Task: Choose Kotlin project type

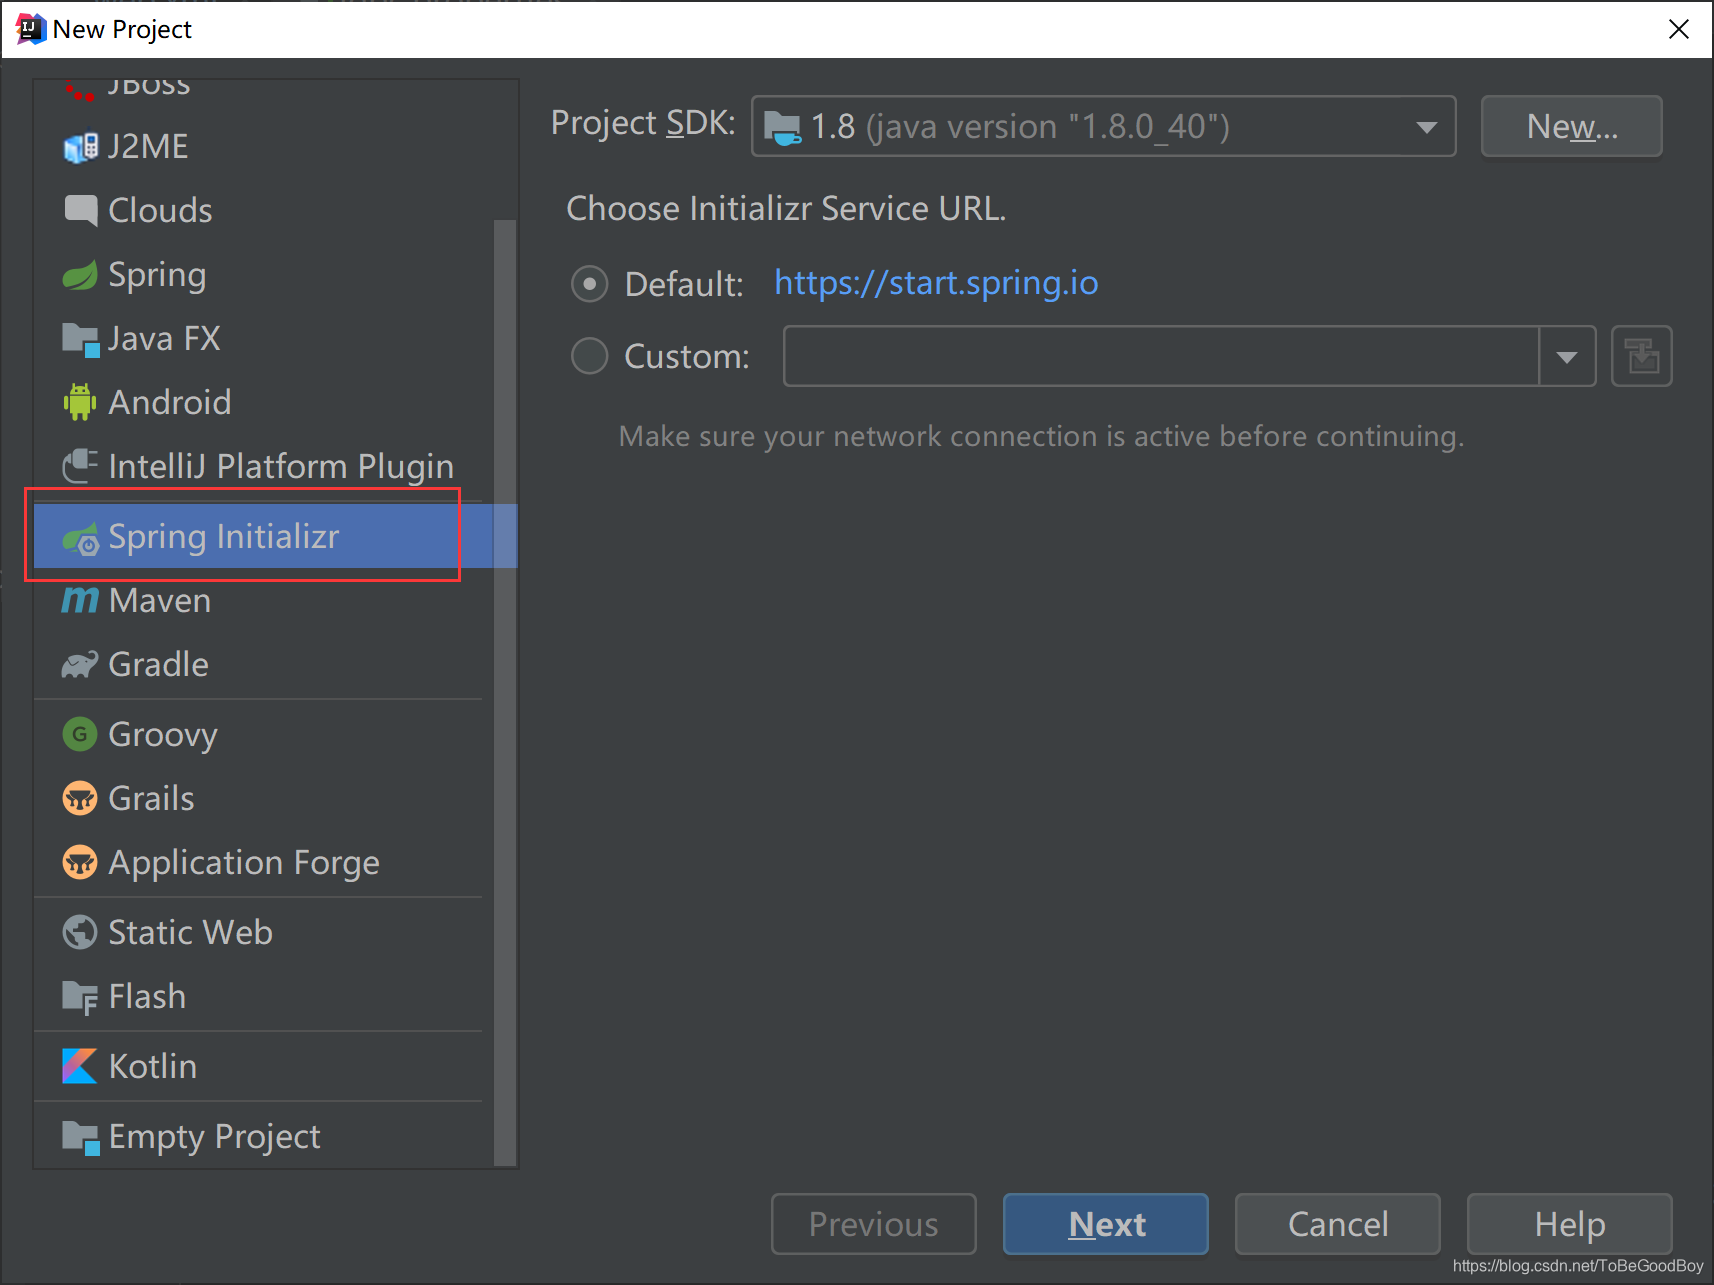Action: point(264,1066)
